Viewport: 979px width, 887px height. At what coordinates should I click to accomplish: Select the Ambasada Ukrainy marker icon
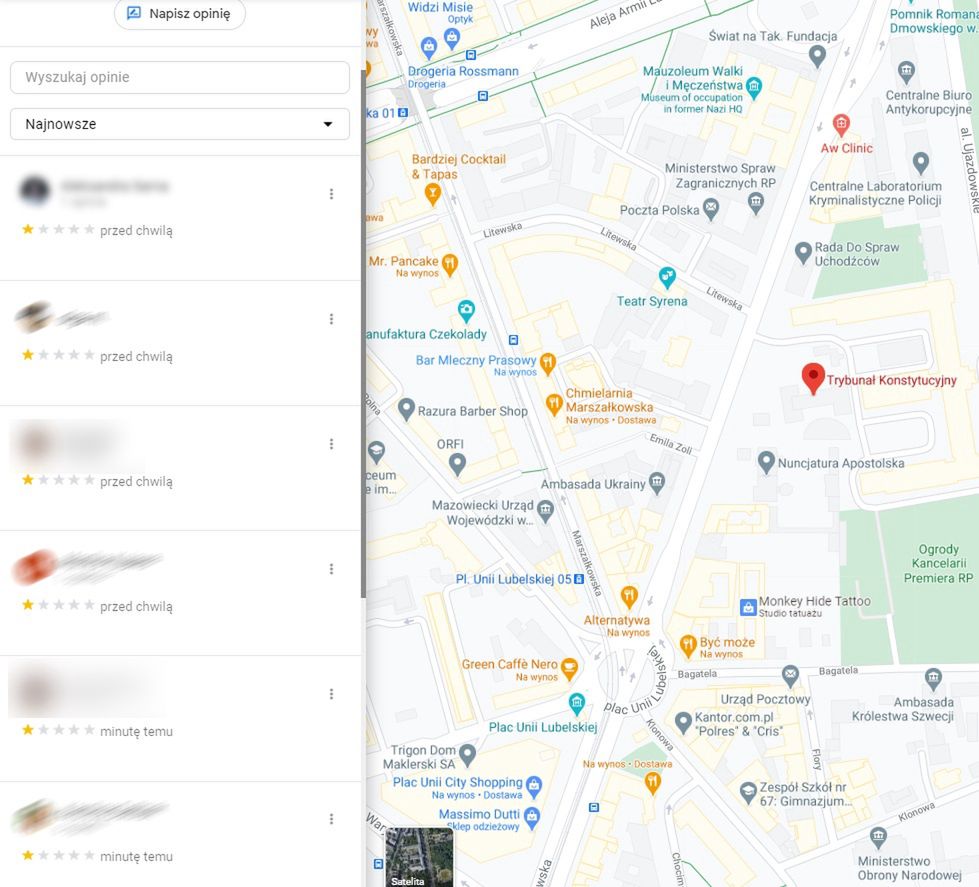(657, 483)
